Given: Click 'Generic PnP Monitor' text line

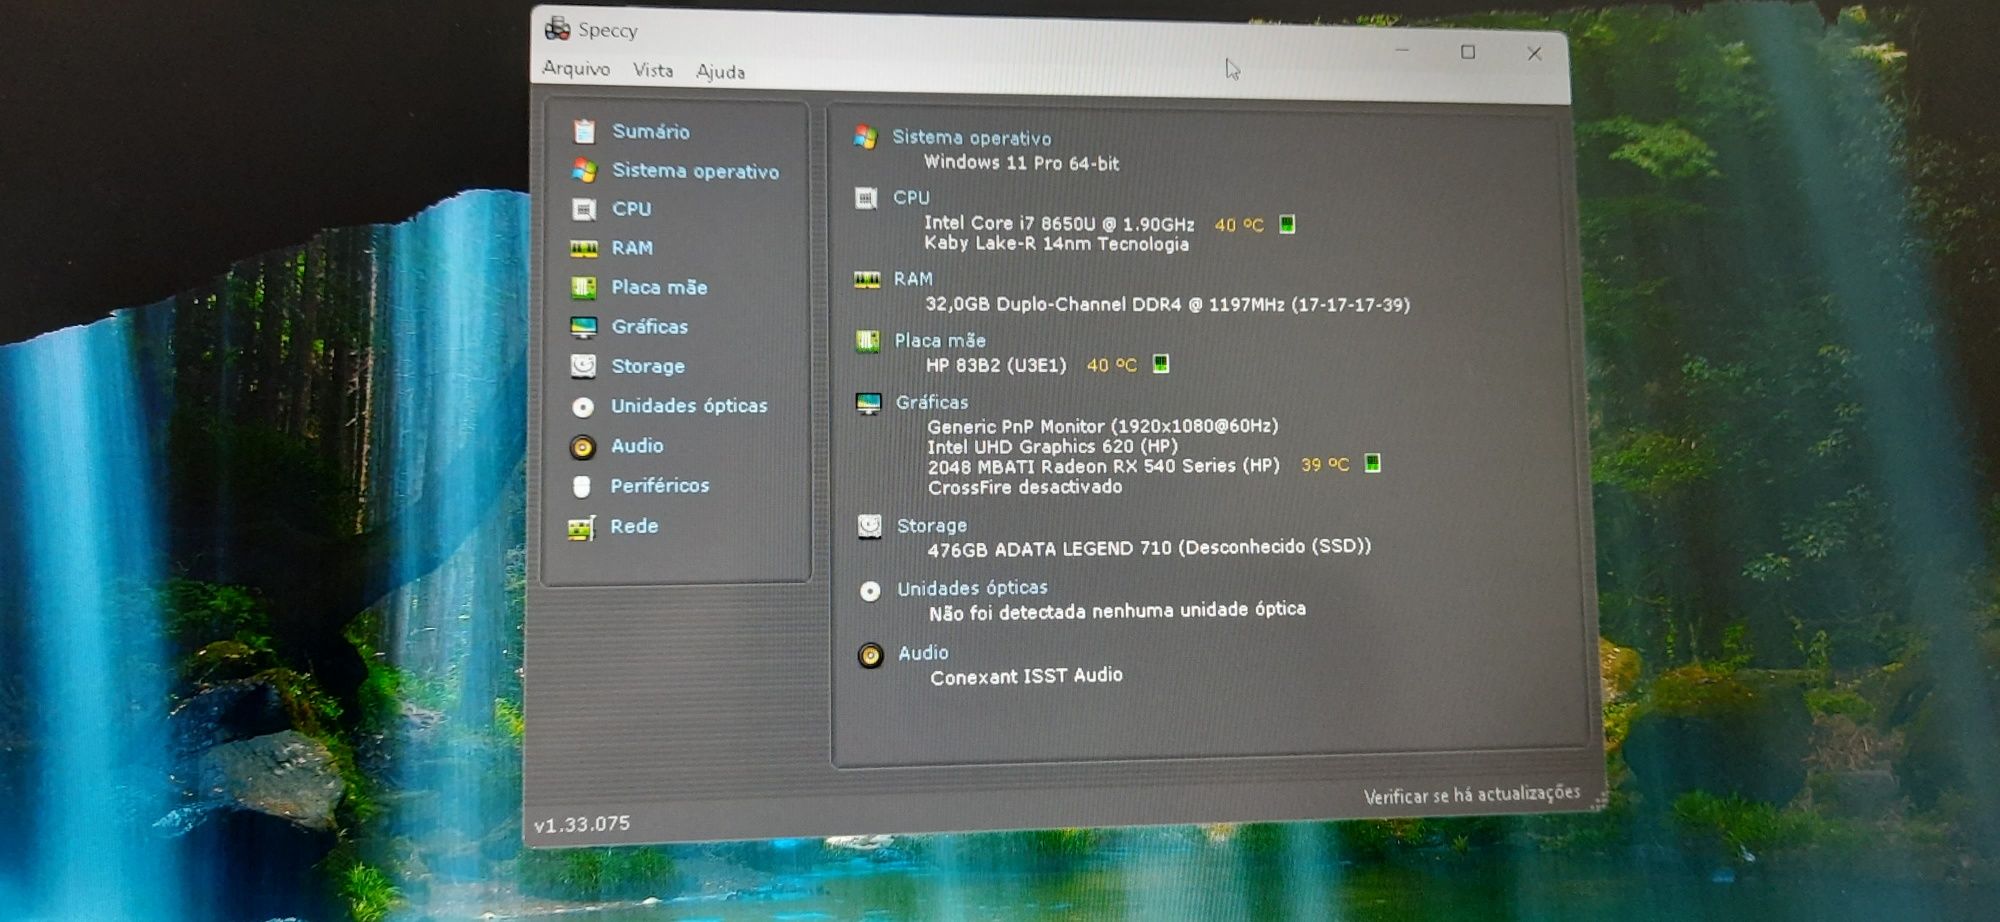Looking at the screenshot, I should (x=1102, y=426).
